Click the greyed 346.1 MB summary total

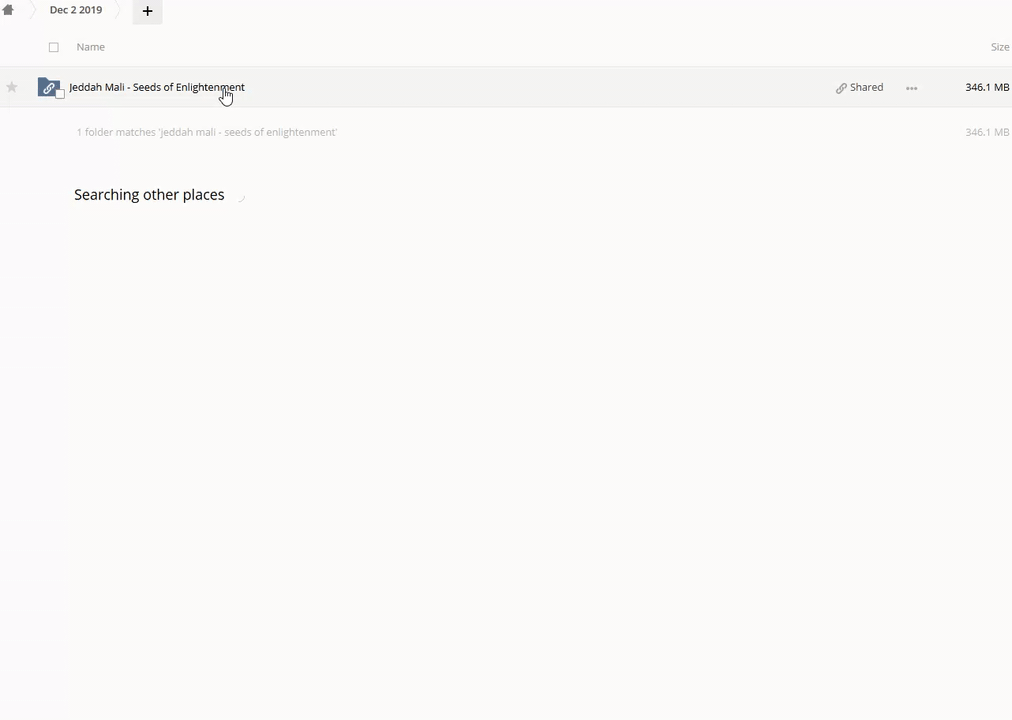987,132
